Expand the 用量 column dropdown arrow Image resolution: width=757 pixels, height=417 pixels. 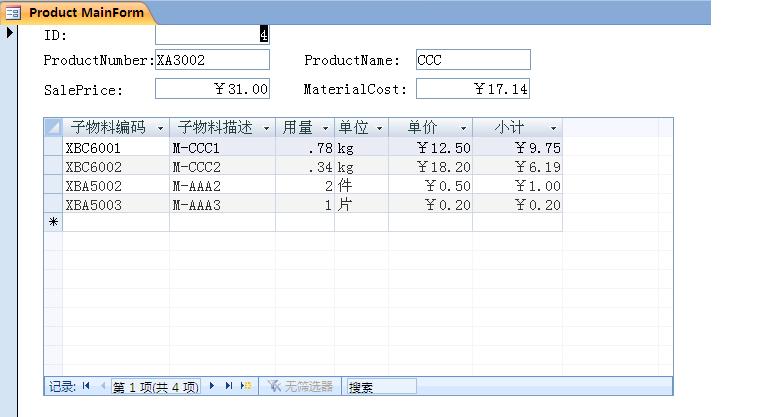pos(325,129)
